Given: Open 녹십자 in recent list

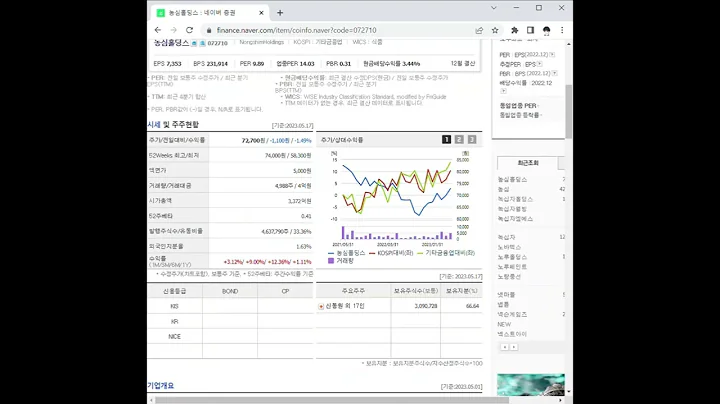Looking at the screenshot, I should pos(506,237).
